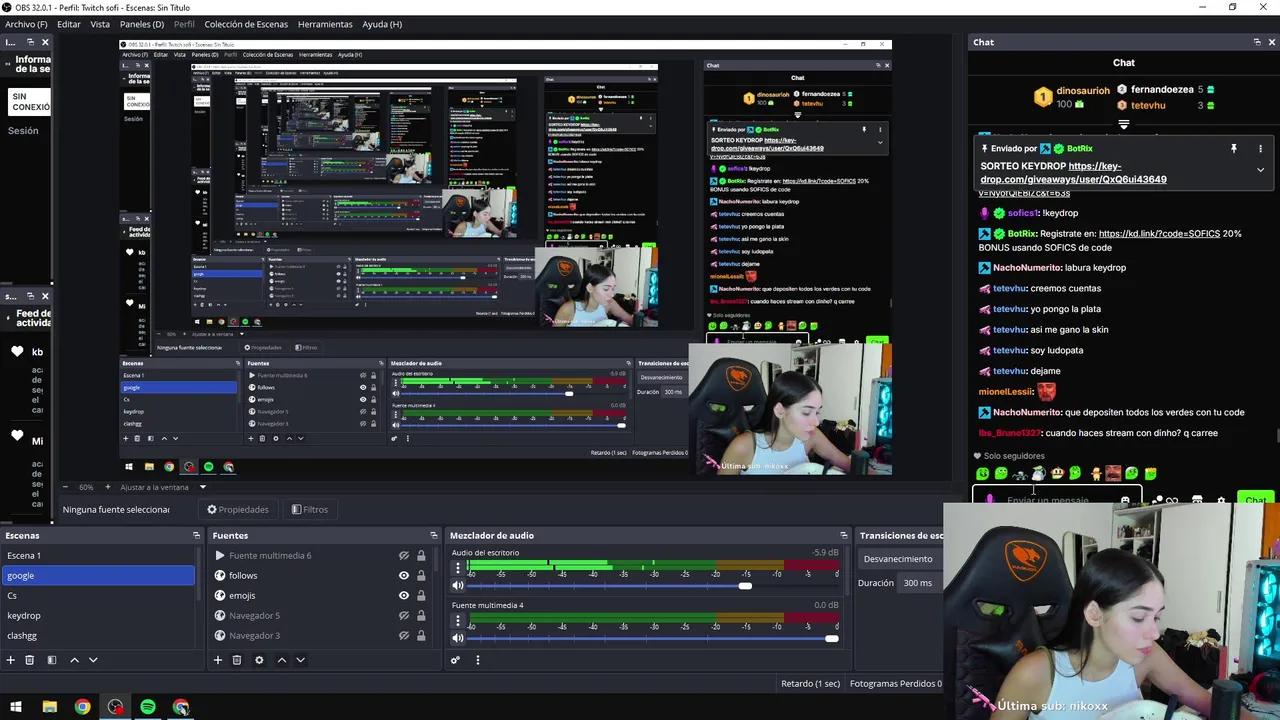Show the Navegador 5 source

[x=404, y=616]
